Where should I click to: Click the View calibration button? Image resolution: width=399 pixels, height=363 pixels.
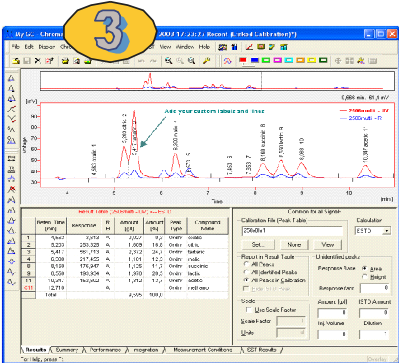pyautogui.click(x=328, y=245)
